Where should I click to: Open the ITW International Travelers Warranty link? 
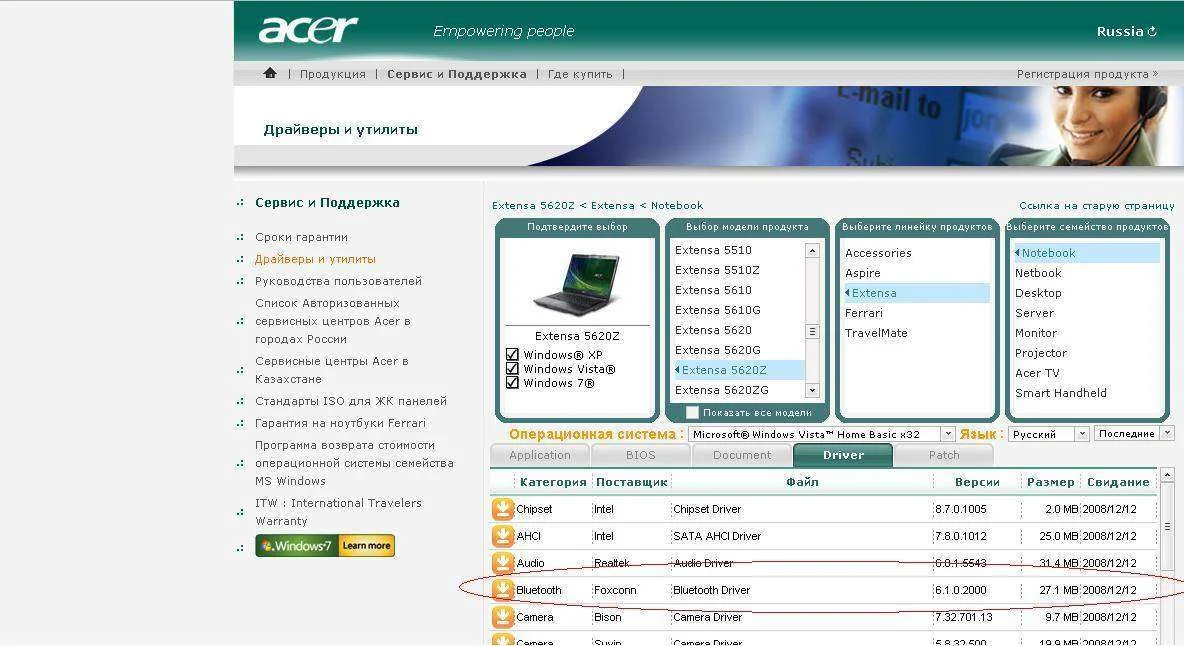click(x=338, y=512)
